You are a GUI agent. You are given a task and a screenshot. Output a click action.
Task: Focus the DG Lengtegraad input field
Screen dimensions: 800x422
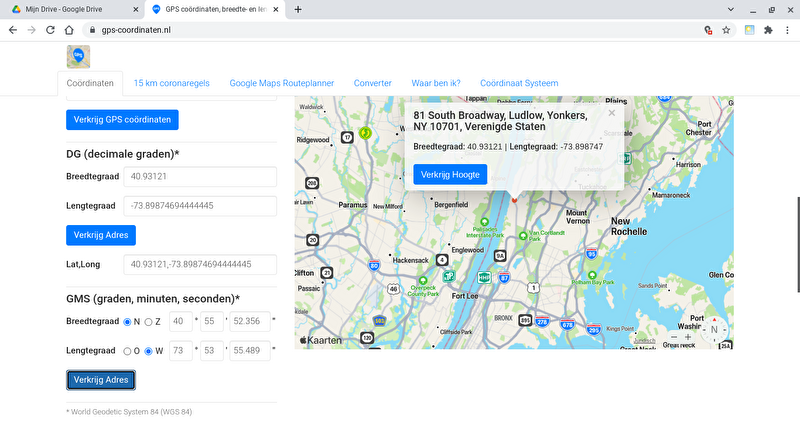coord(200,206)
